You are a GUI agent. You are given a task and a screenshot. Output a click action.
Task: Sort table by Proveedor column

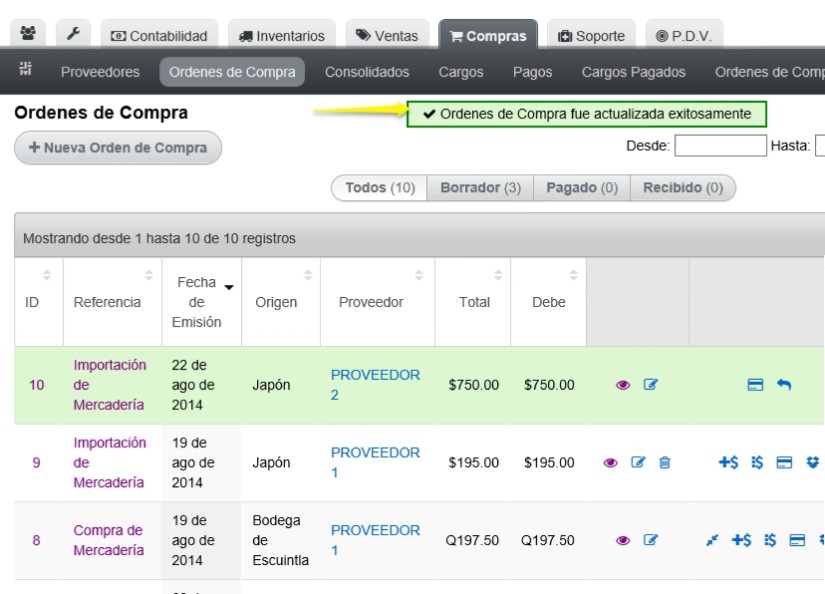[378, 301]
